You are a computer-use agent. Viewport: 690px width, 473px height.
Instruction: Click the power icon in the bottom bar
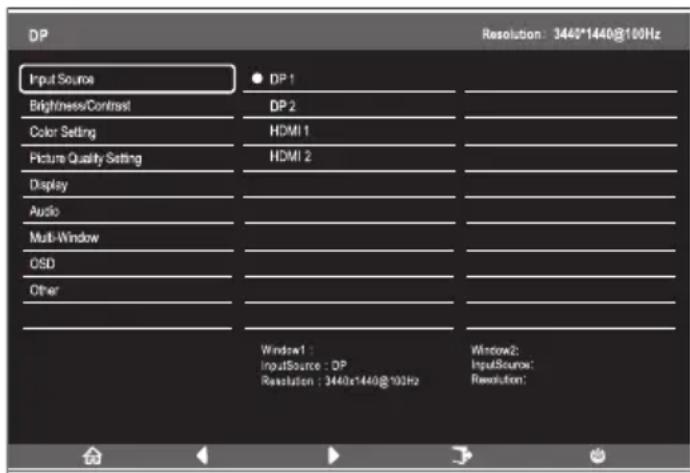coord(597,456)
